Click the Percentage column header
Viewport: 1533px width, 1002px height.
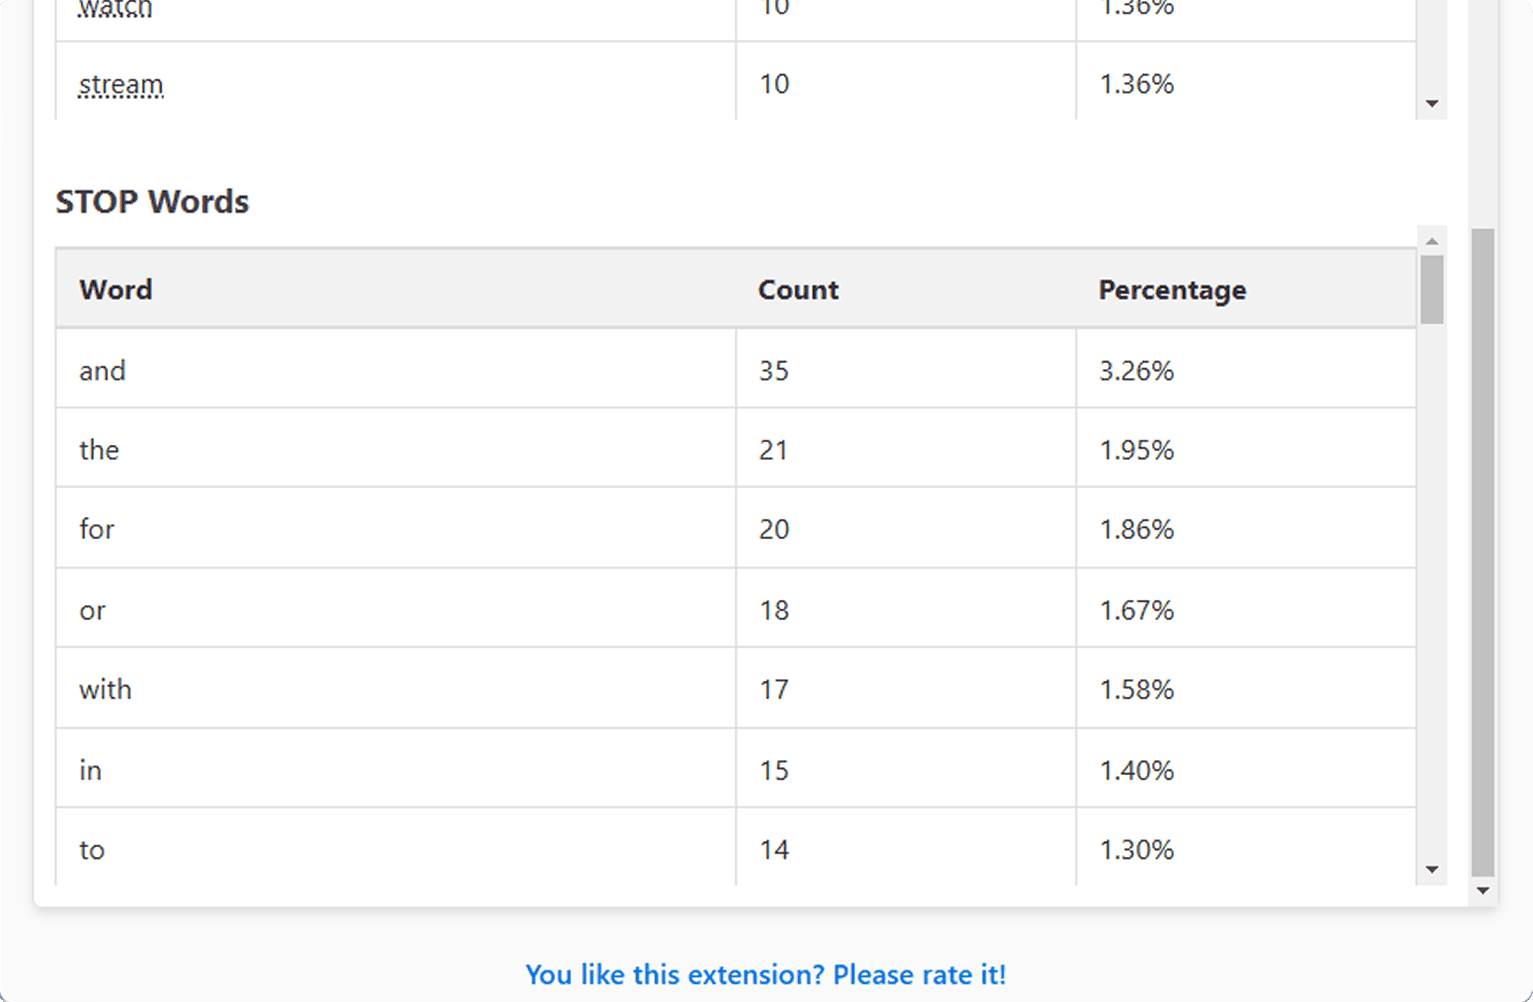point(1172,290)
